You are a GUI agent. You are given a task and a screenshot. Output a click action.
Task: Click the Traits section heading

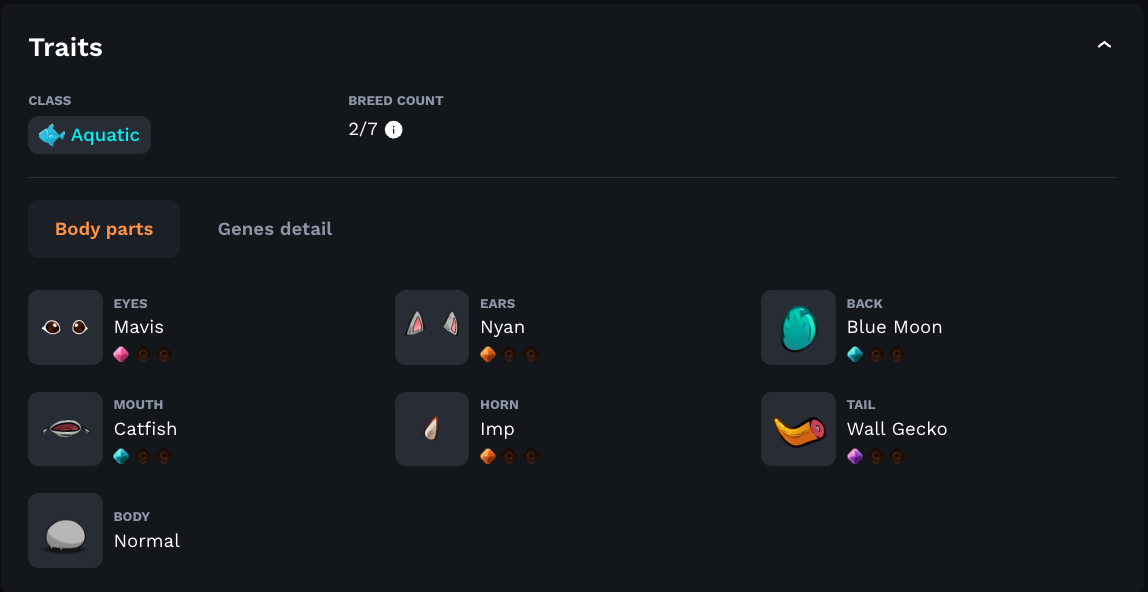click(x=66, y=47)
